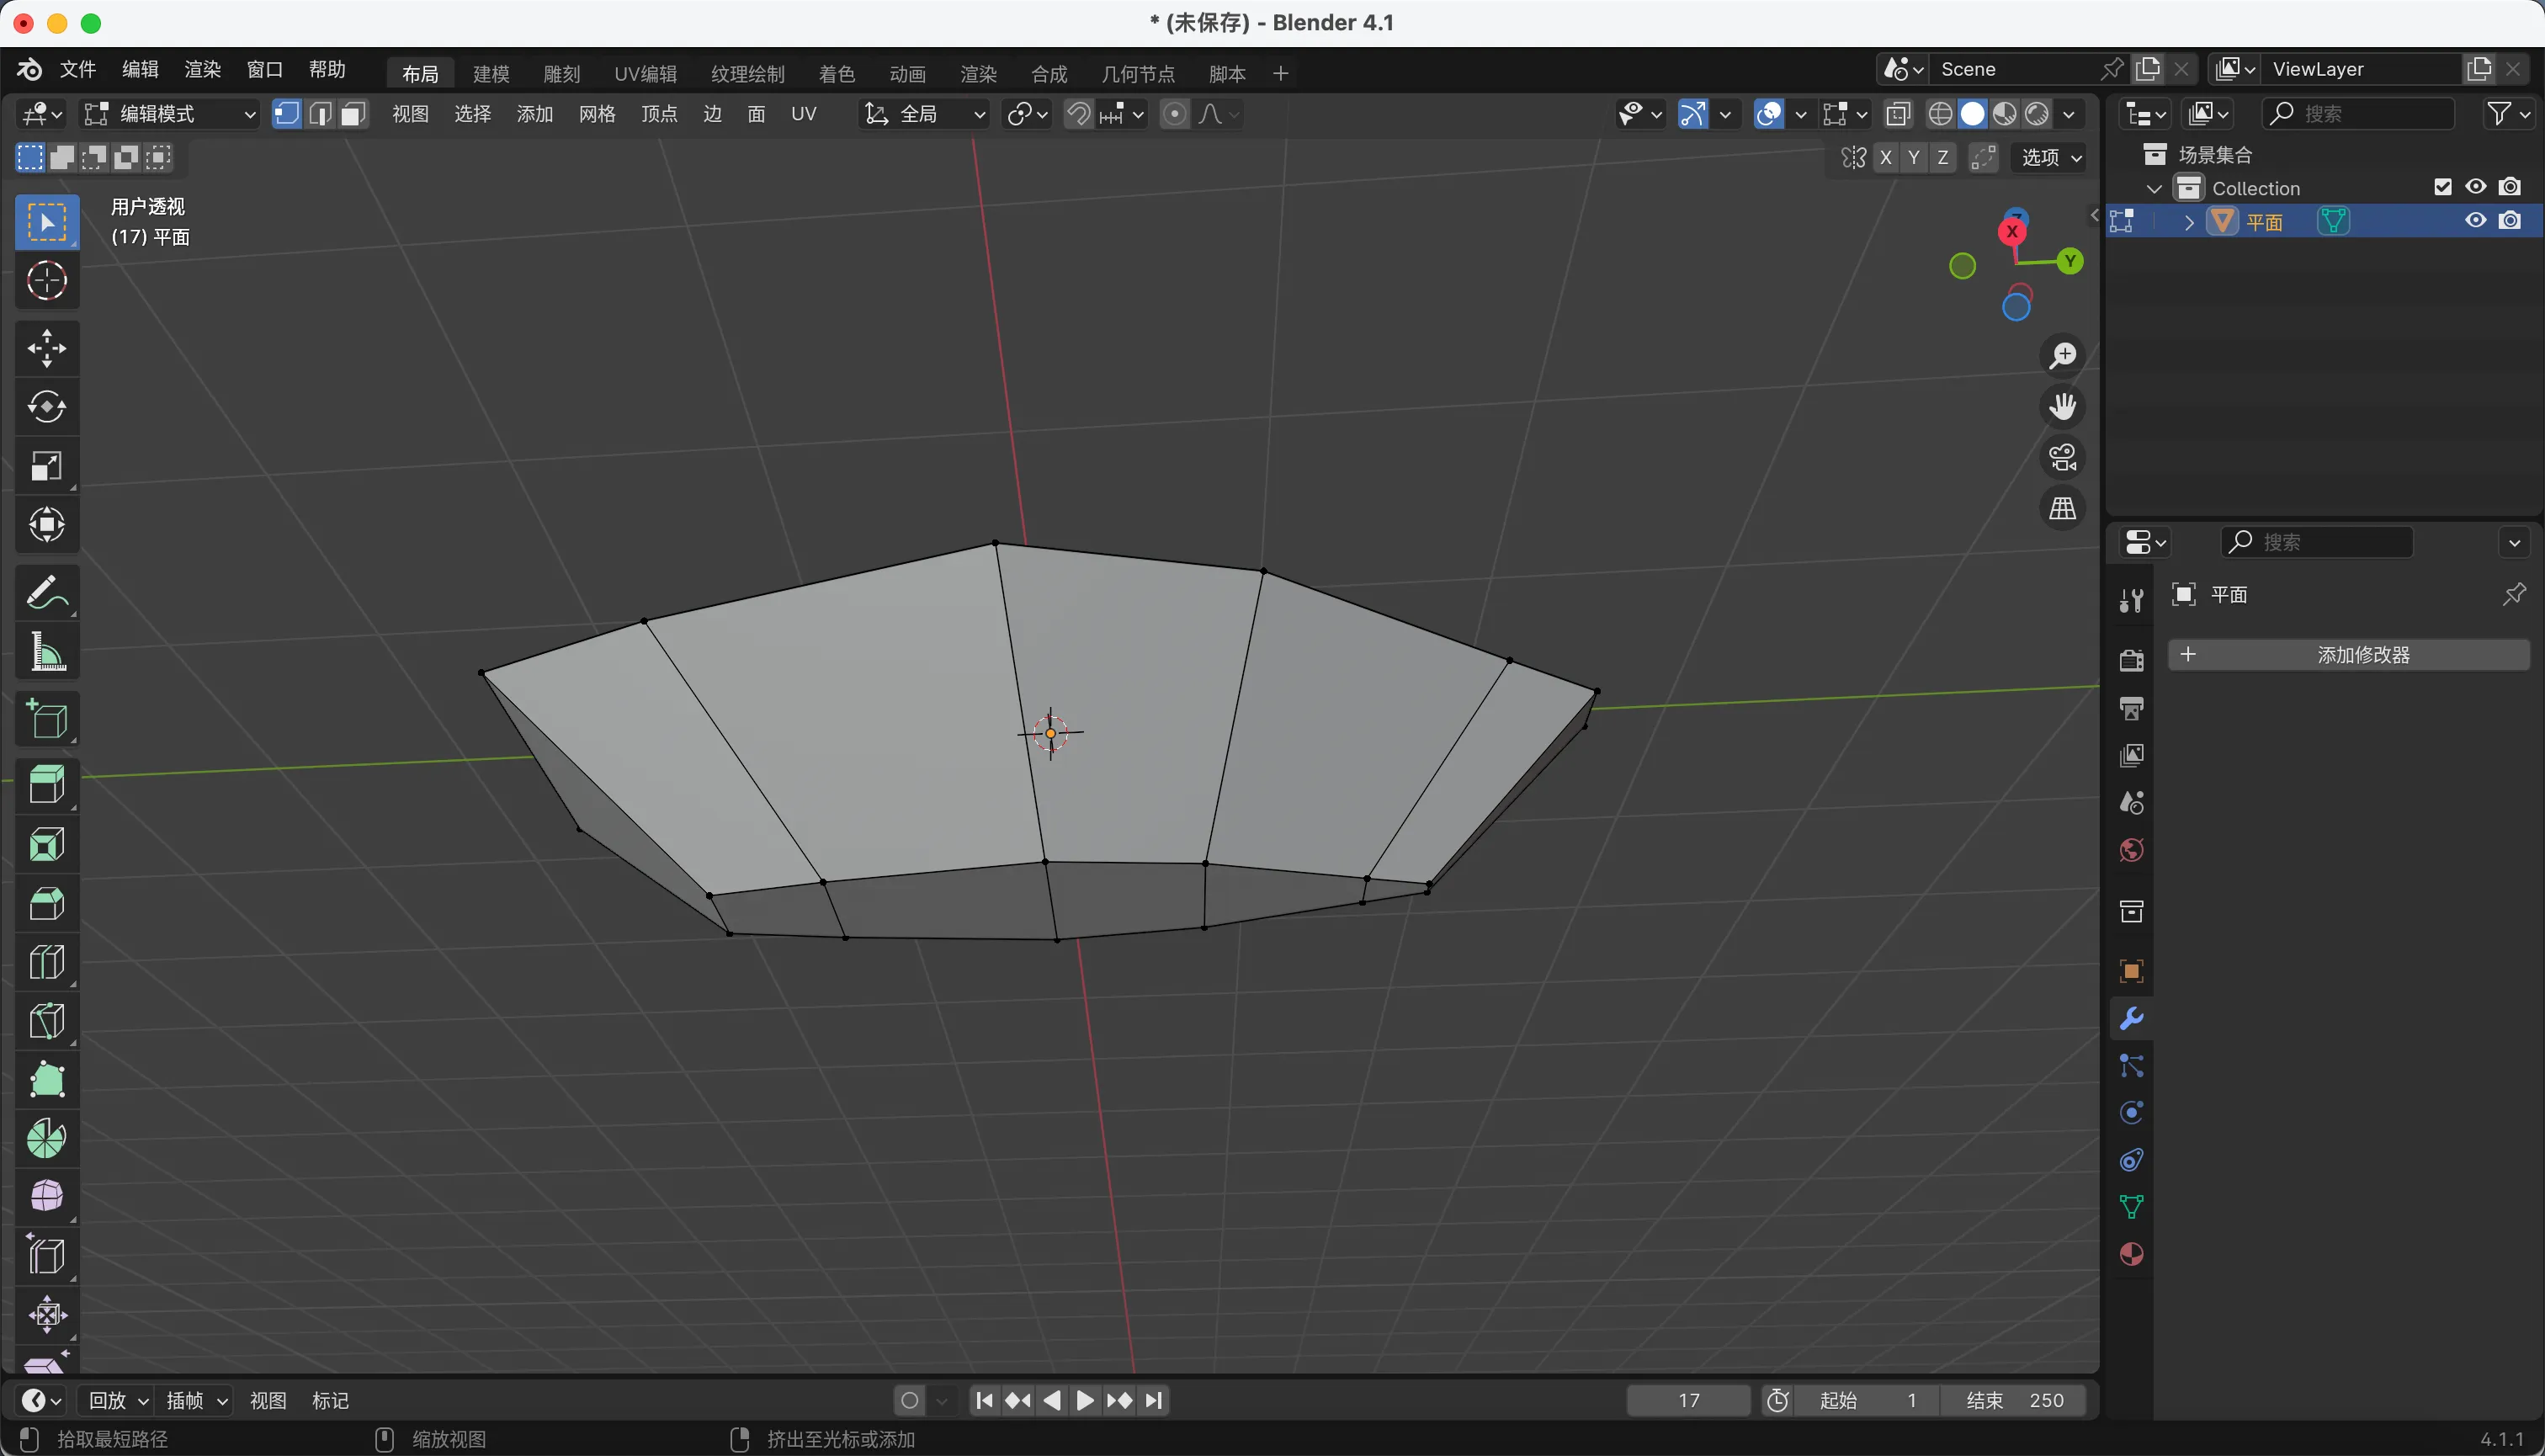Select the Move tool in toolbar

tap(46, 348)
